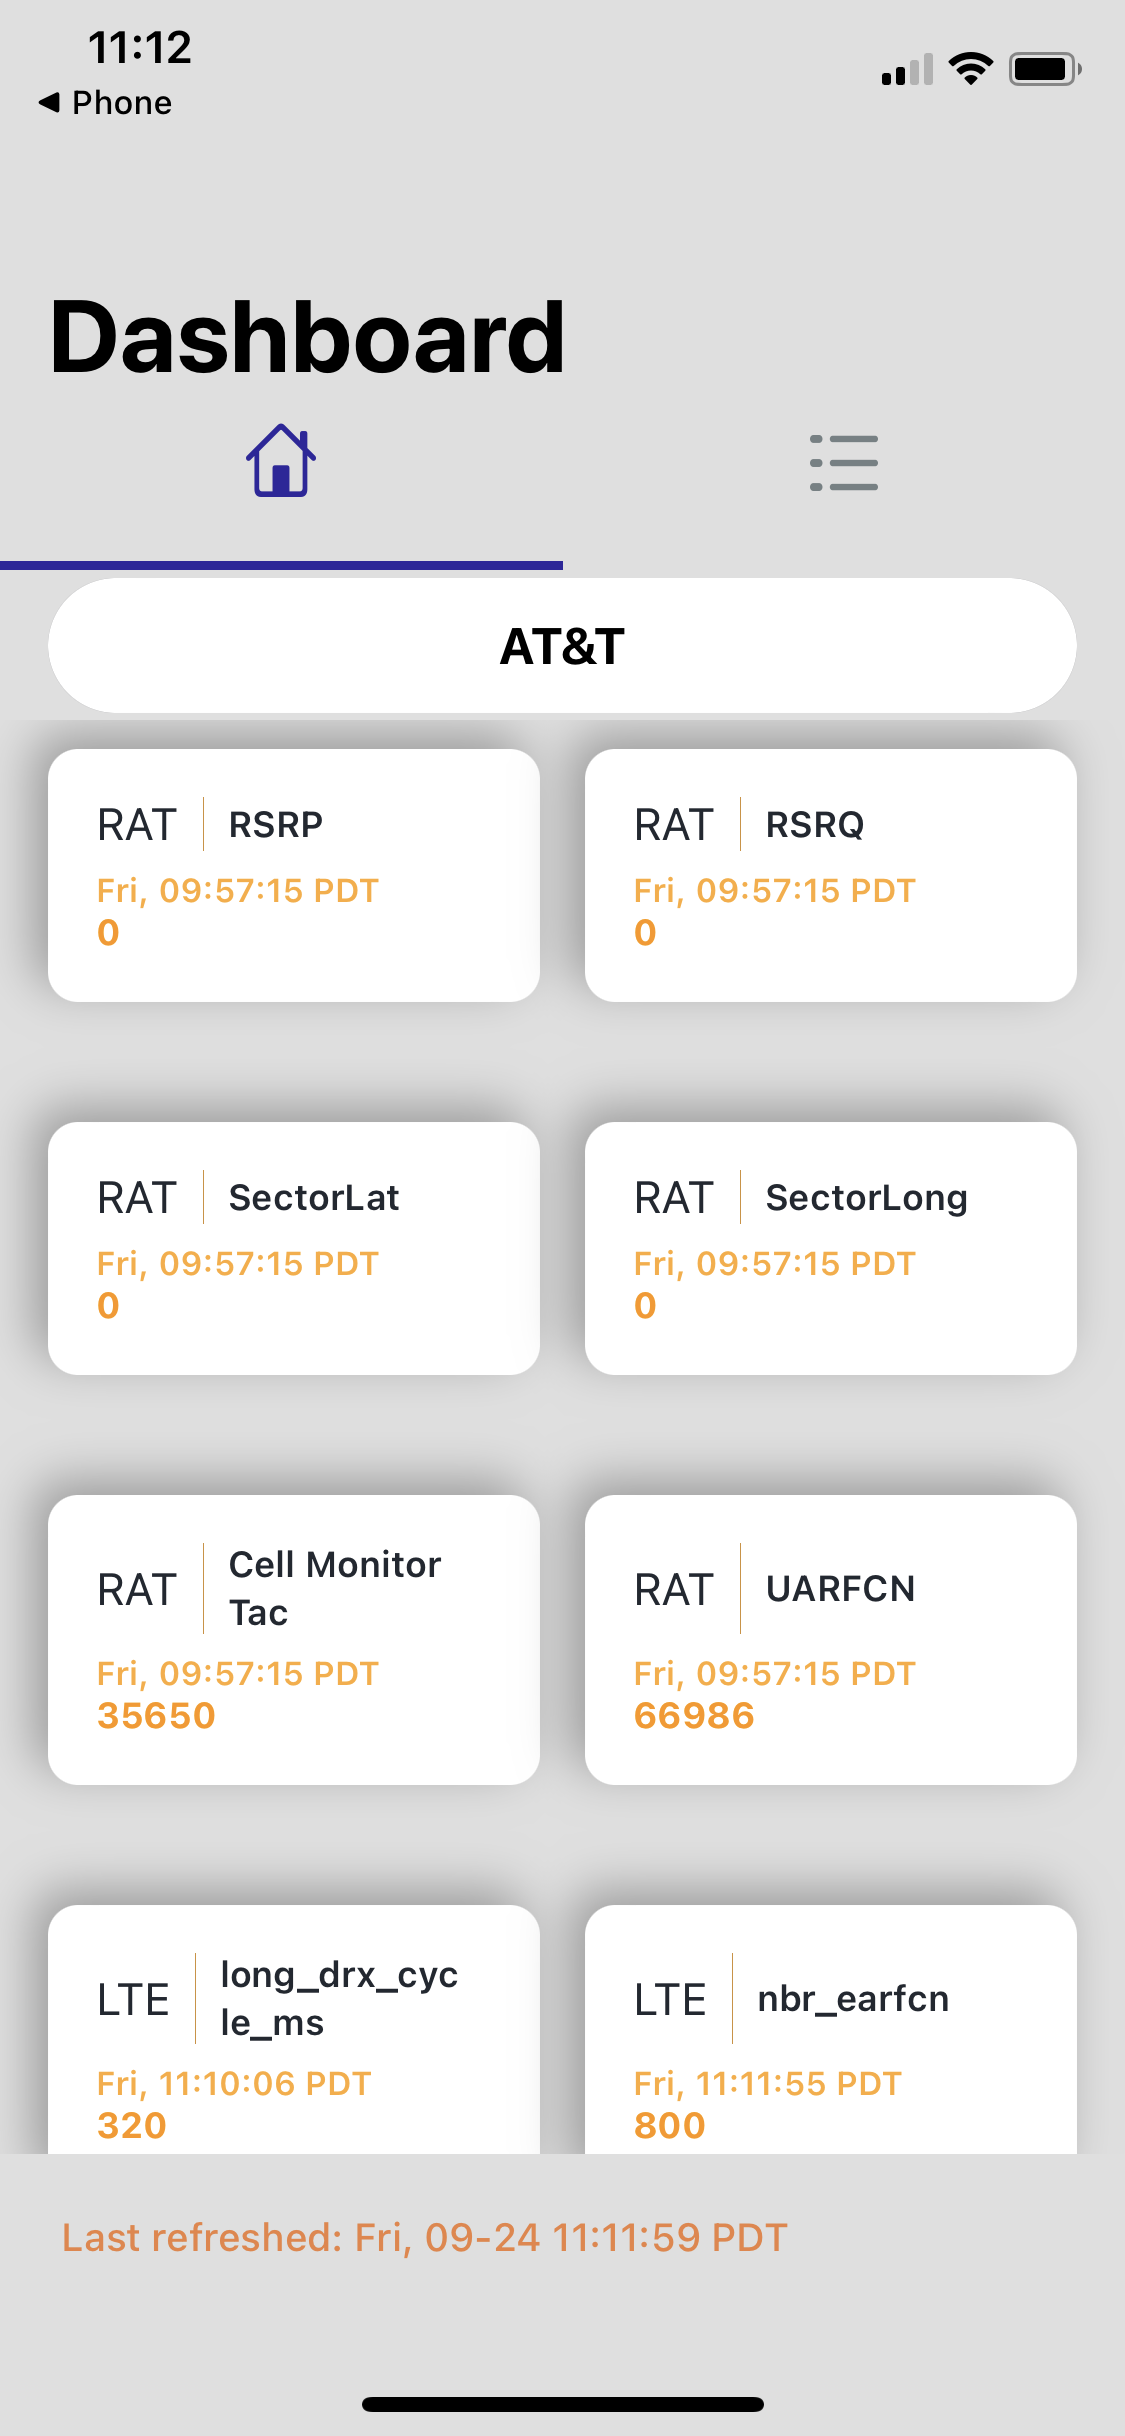Open the UARFCN card showing 66986
Viewport: 1125px width, 2436px height.
pyautogui.click(x=831, y=1640)
